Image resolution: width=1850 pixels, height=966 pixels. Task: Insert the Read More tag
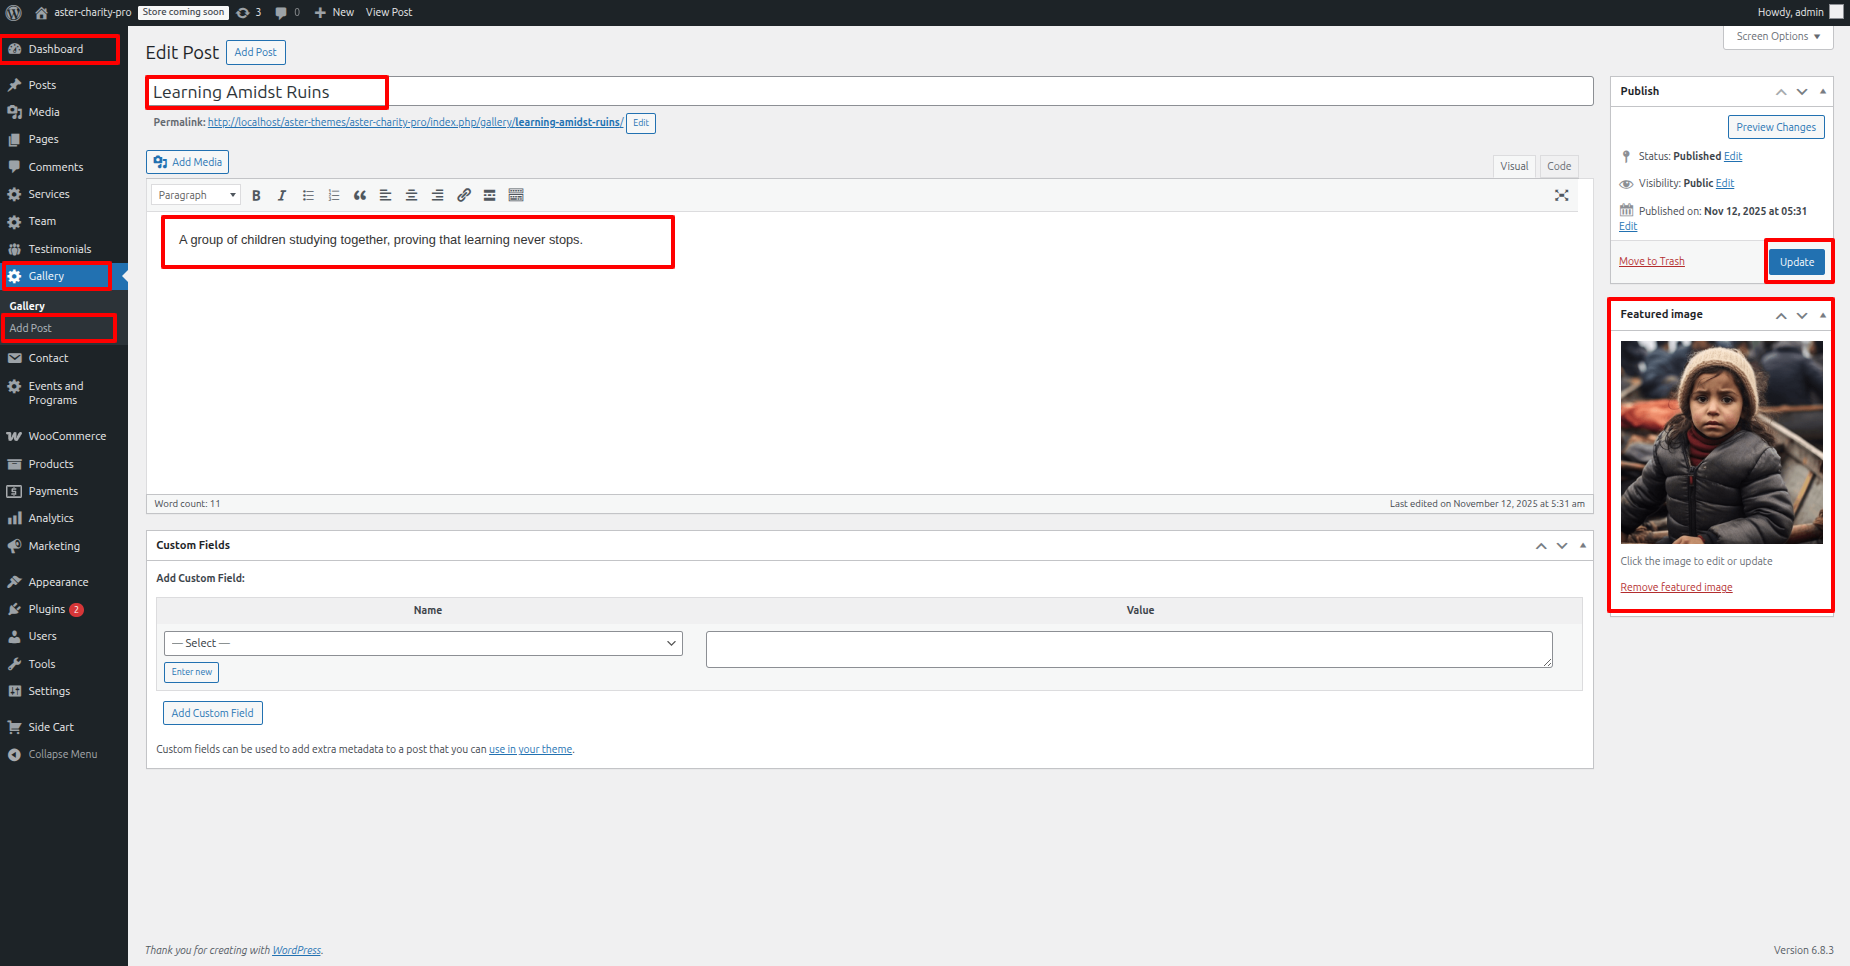pos(490,196)
